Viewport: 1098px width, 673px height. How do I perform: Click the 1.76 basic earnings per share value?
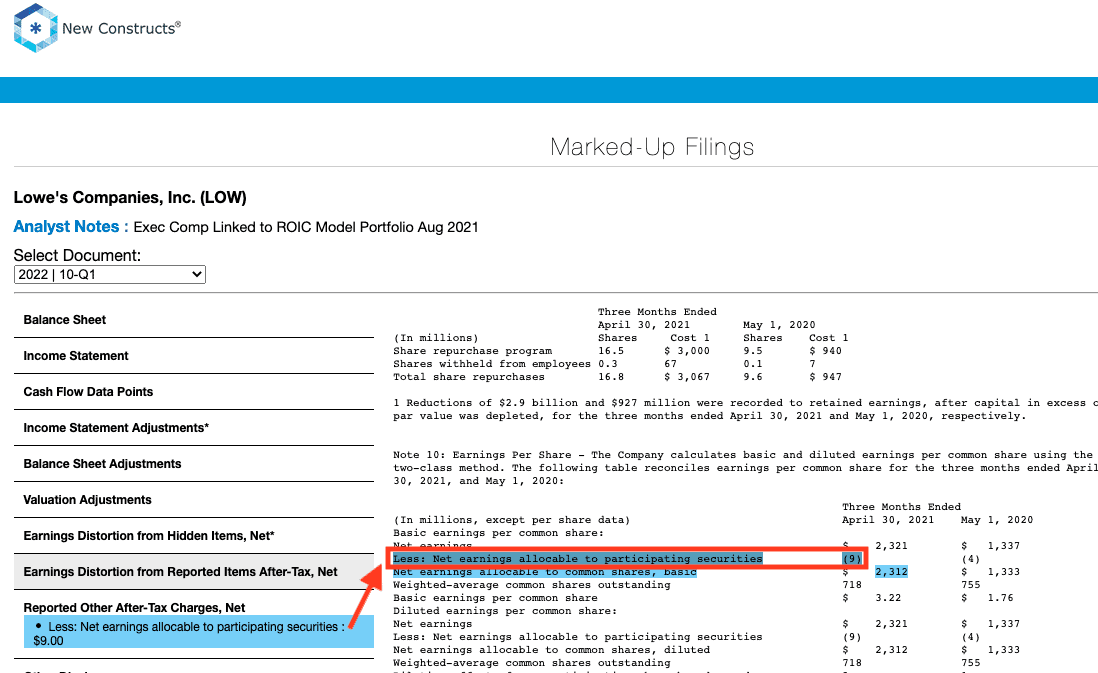(x=1001, y=598)
